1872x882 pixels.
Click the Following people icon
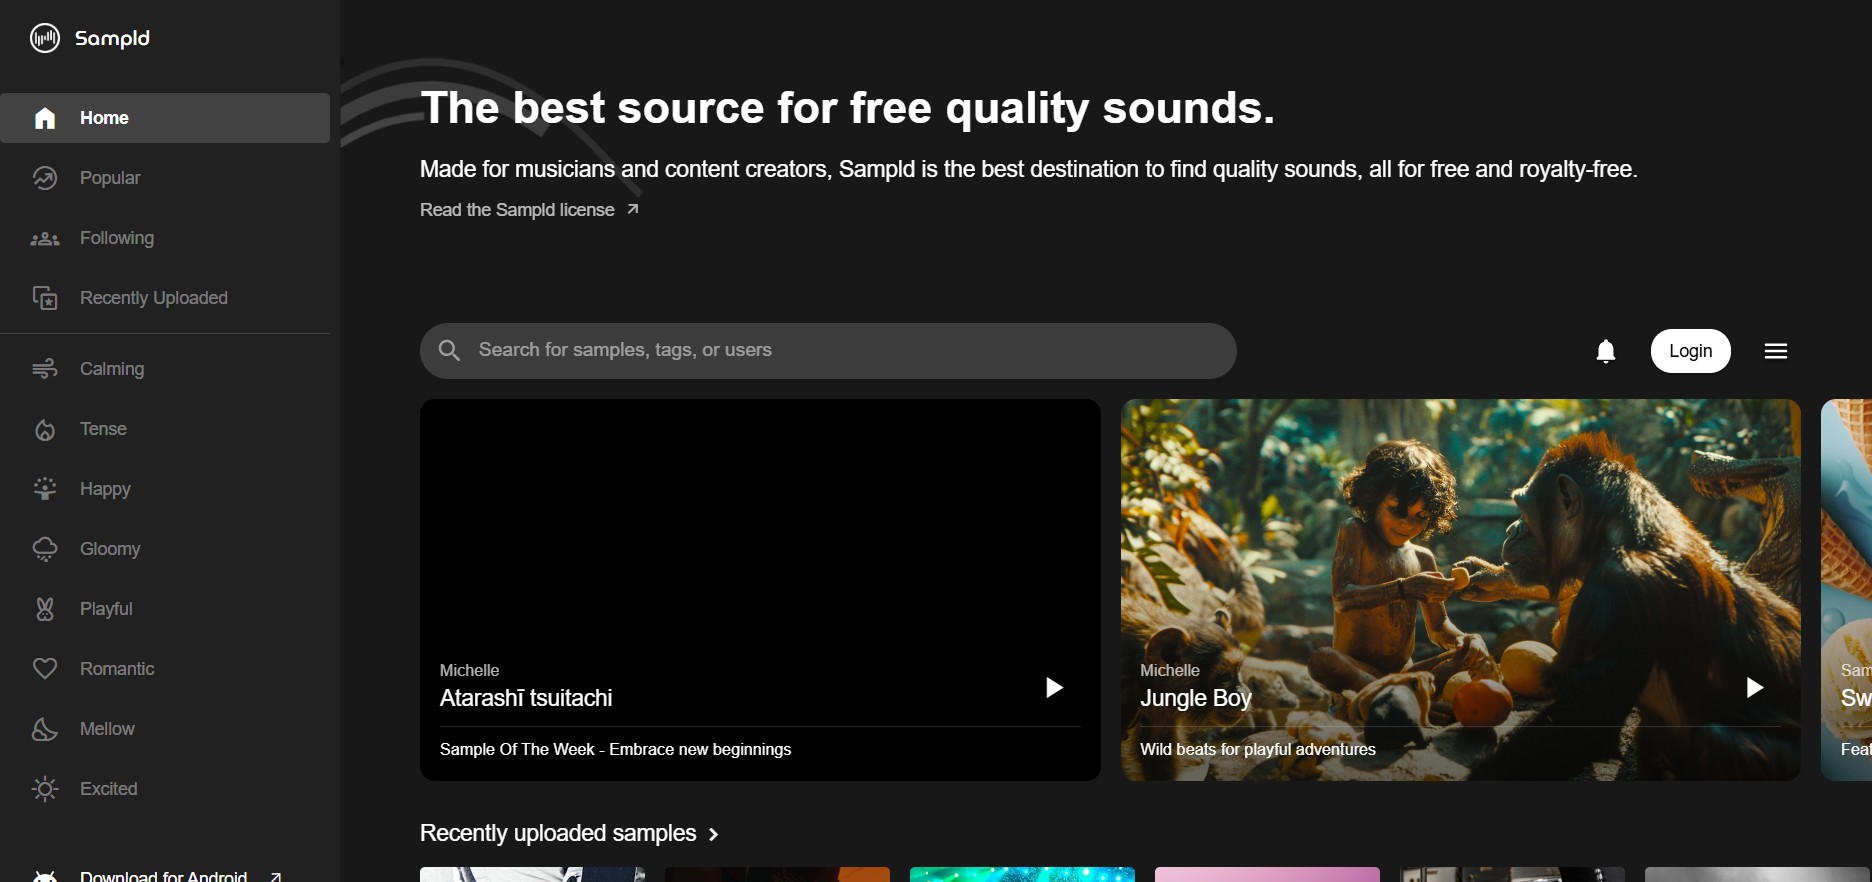(x=45, y=239)
